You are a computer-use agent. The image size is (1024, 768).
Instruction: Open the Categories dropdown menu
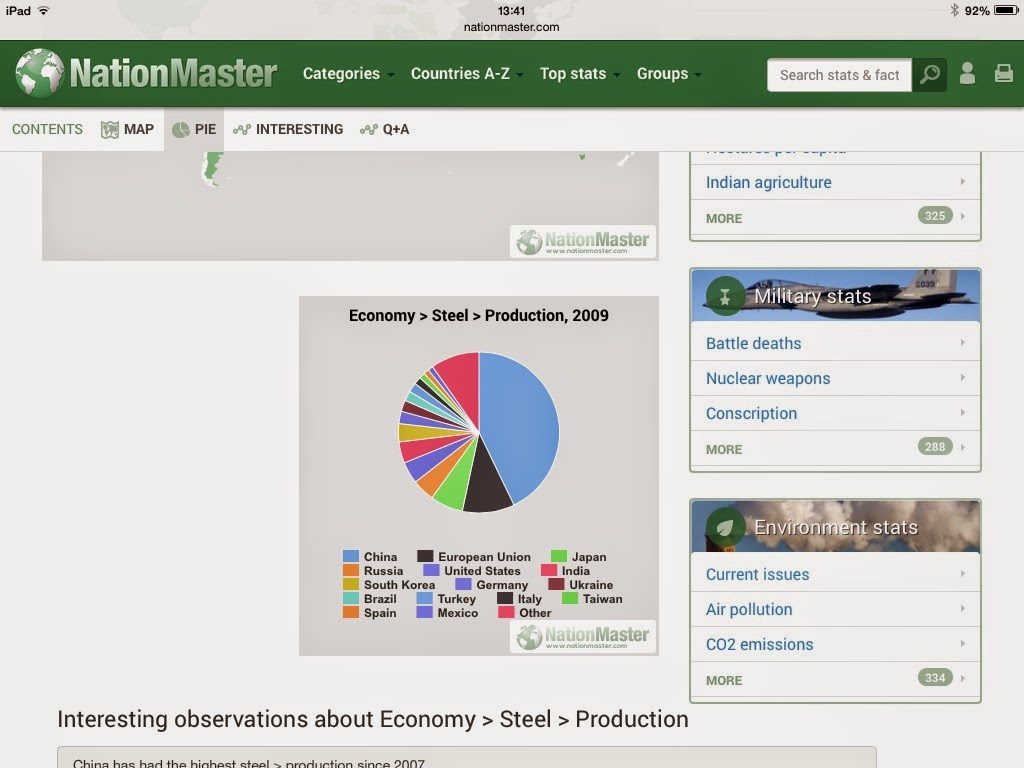tap(348, 74)
